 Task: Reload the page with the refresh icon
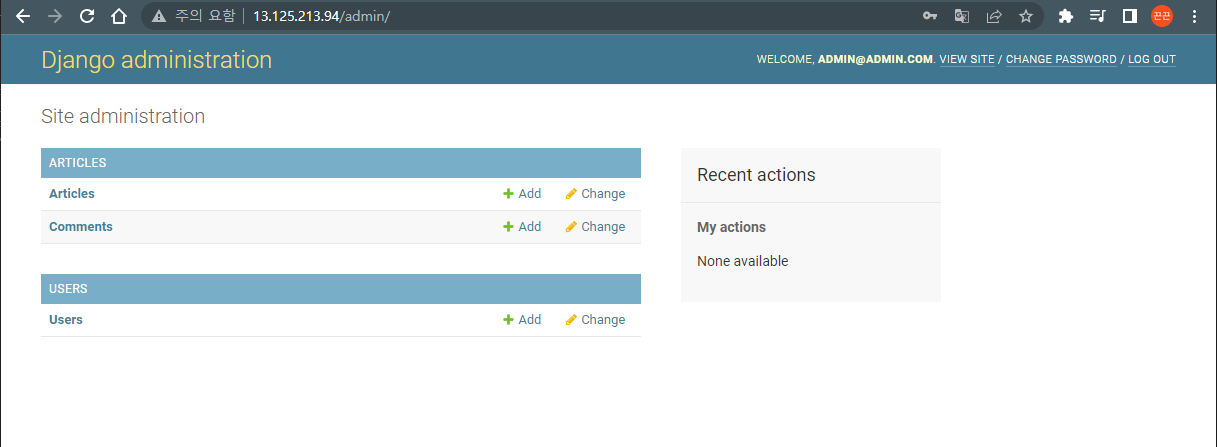(87, 16)
